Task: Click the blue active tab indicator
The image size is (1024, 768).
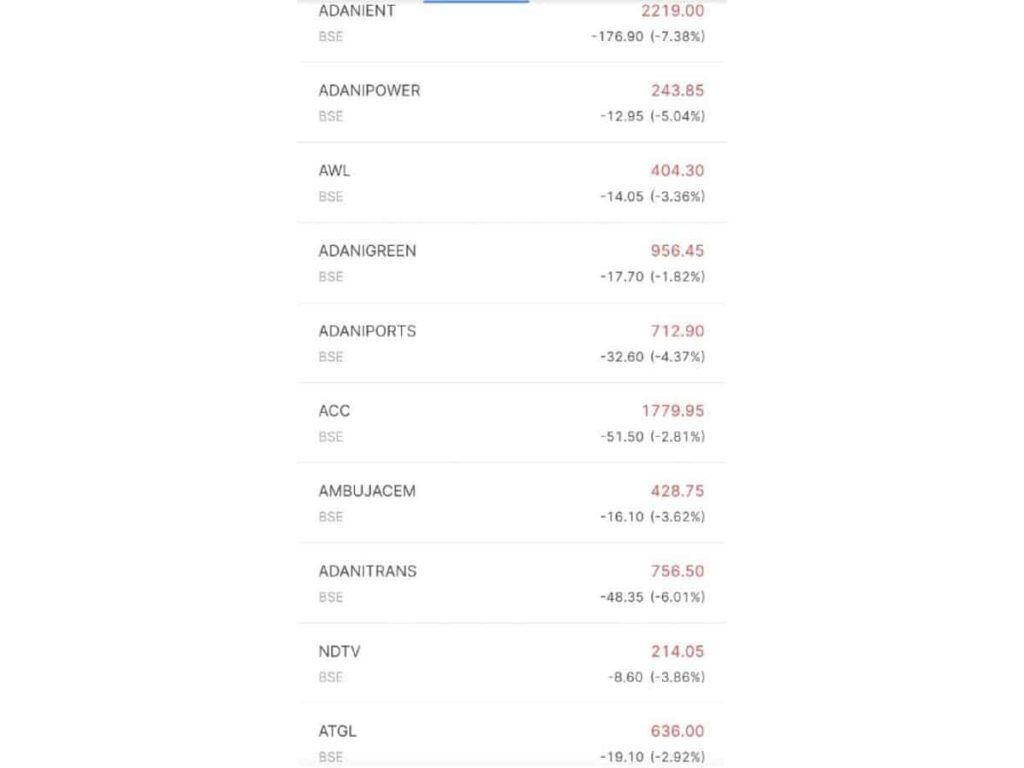Action: [476, 2]
